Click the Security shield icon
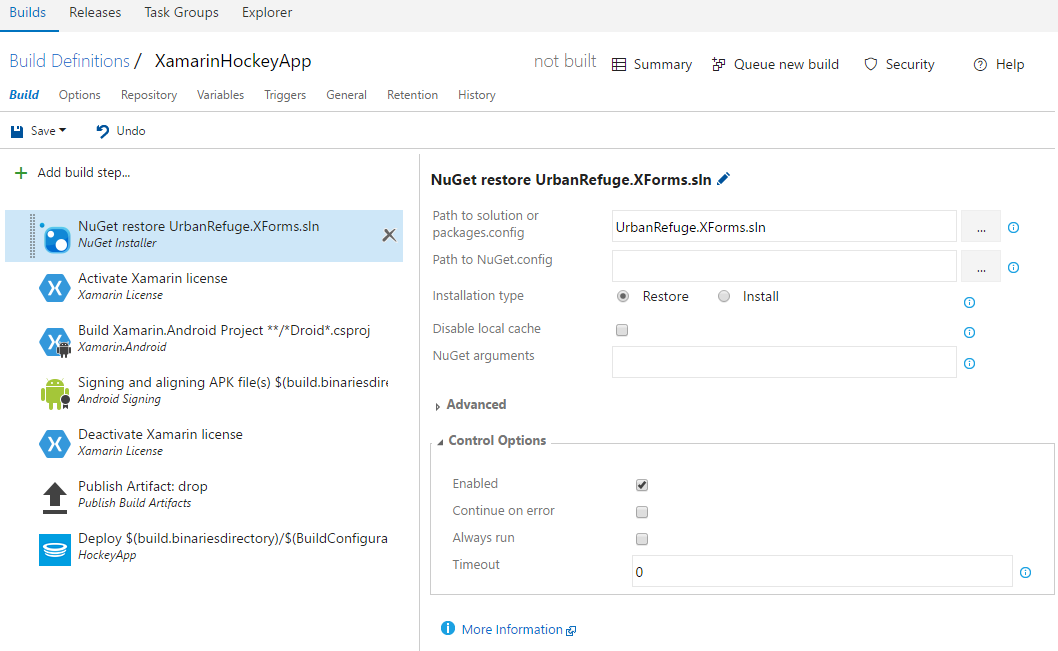Viewport: 1058px width, 651px height. [871, 64]
